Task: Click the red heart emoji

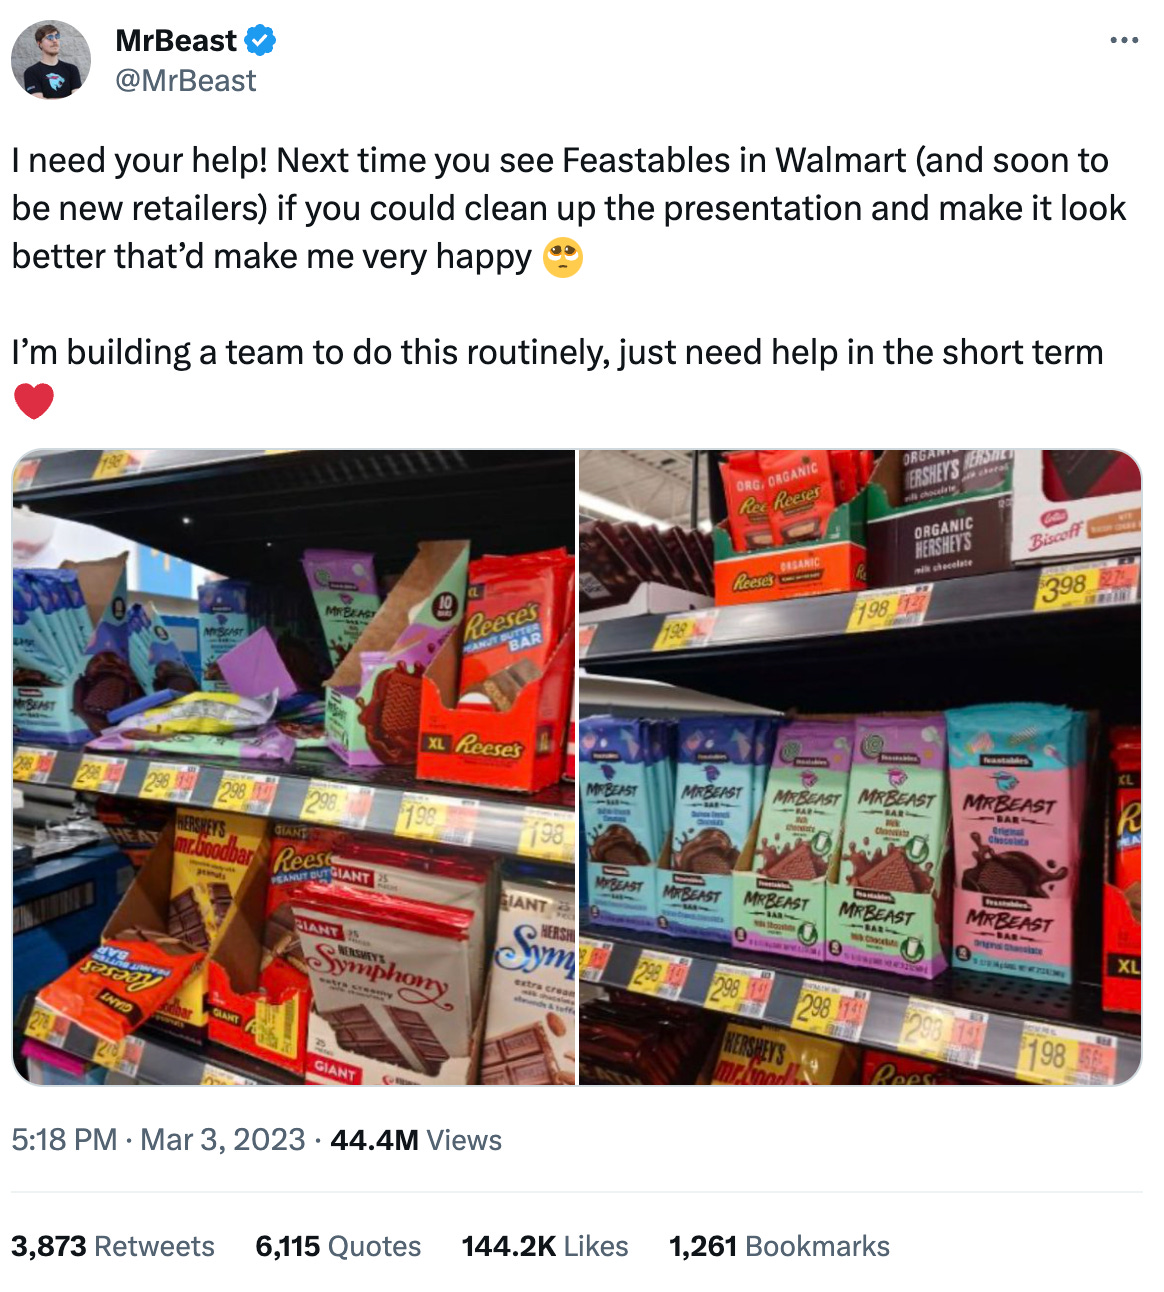Action: coord(34,401)
